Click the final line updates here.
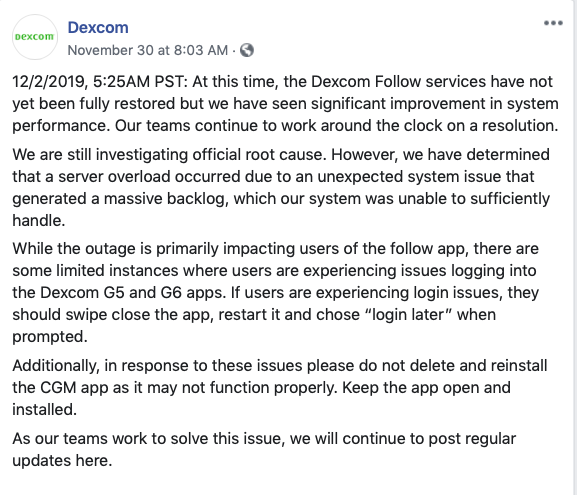The width and height of the screenshot is (577, 495). tap(62, 460)
